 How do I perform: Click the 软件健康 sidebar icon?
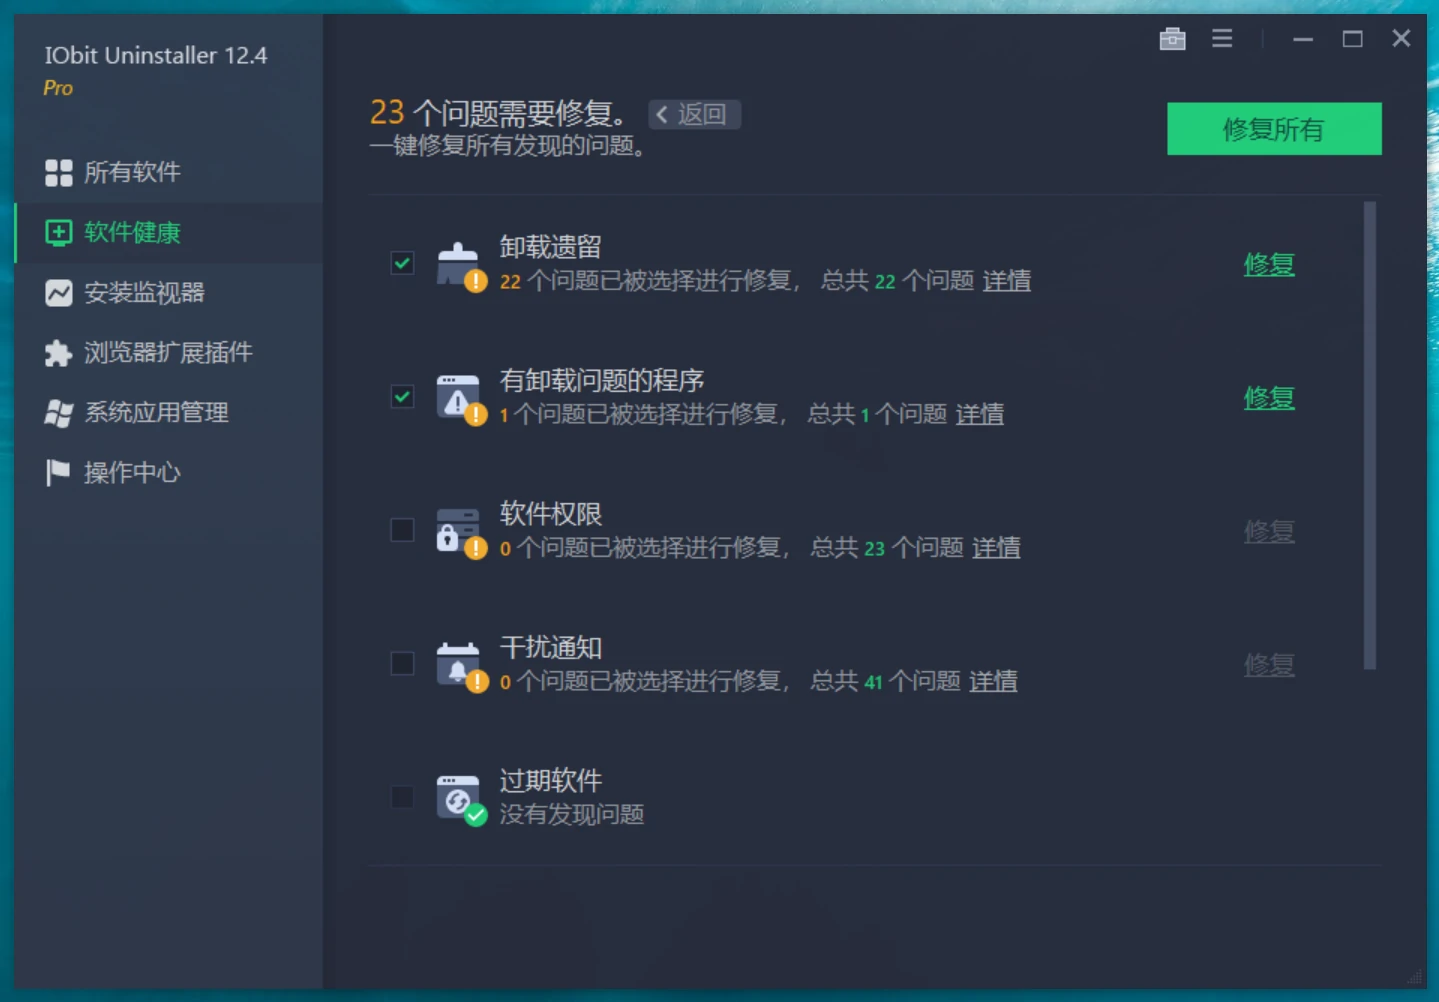tap(59, 233)
